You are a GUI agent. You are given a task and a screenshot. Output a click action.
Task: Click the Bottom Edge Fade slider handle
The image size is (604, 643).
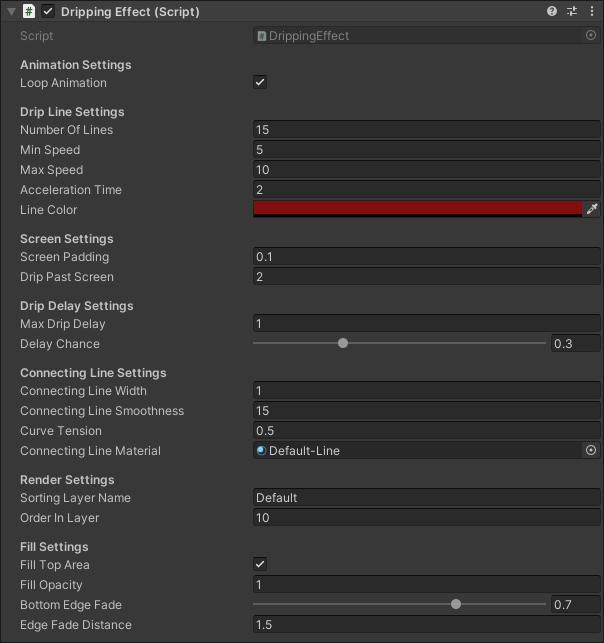coord(456,604)
